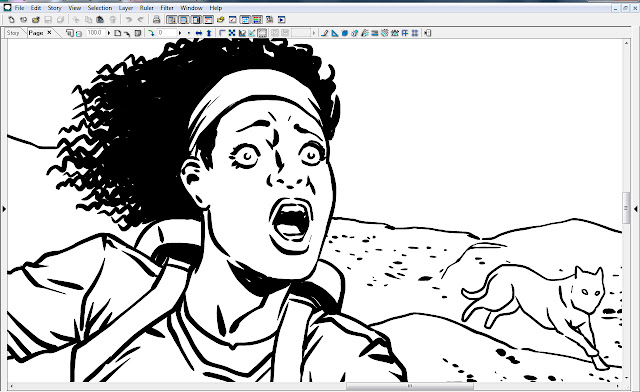Screen dimensions: 640x392
Task: Open the Filter menu
Action: (167, 8)
